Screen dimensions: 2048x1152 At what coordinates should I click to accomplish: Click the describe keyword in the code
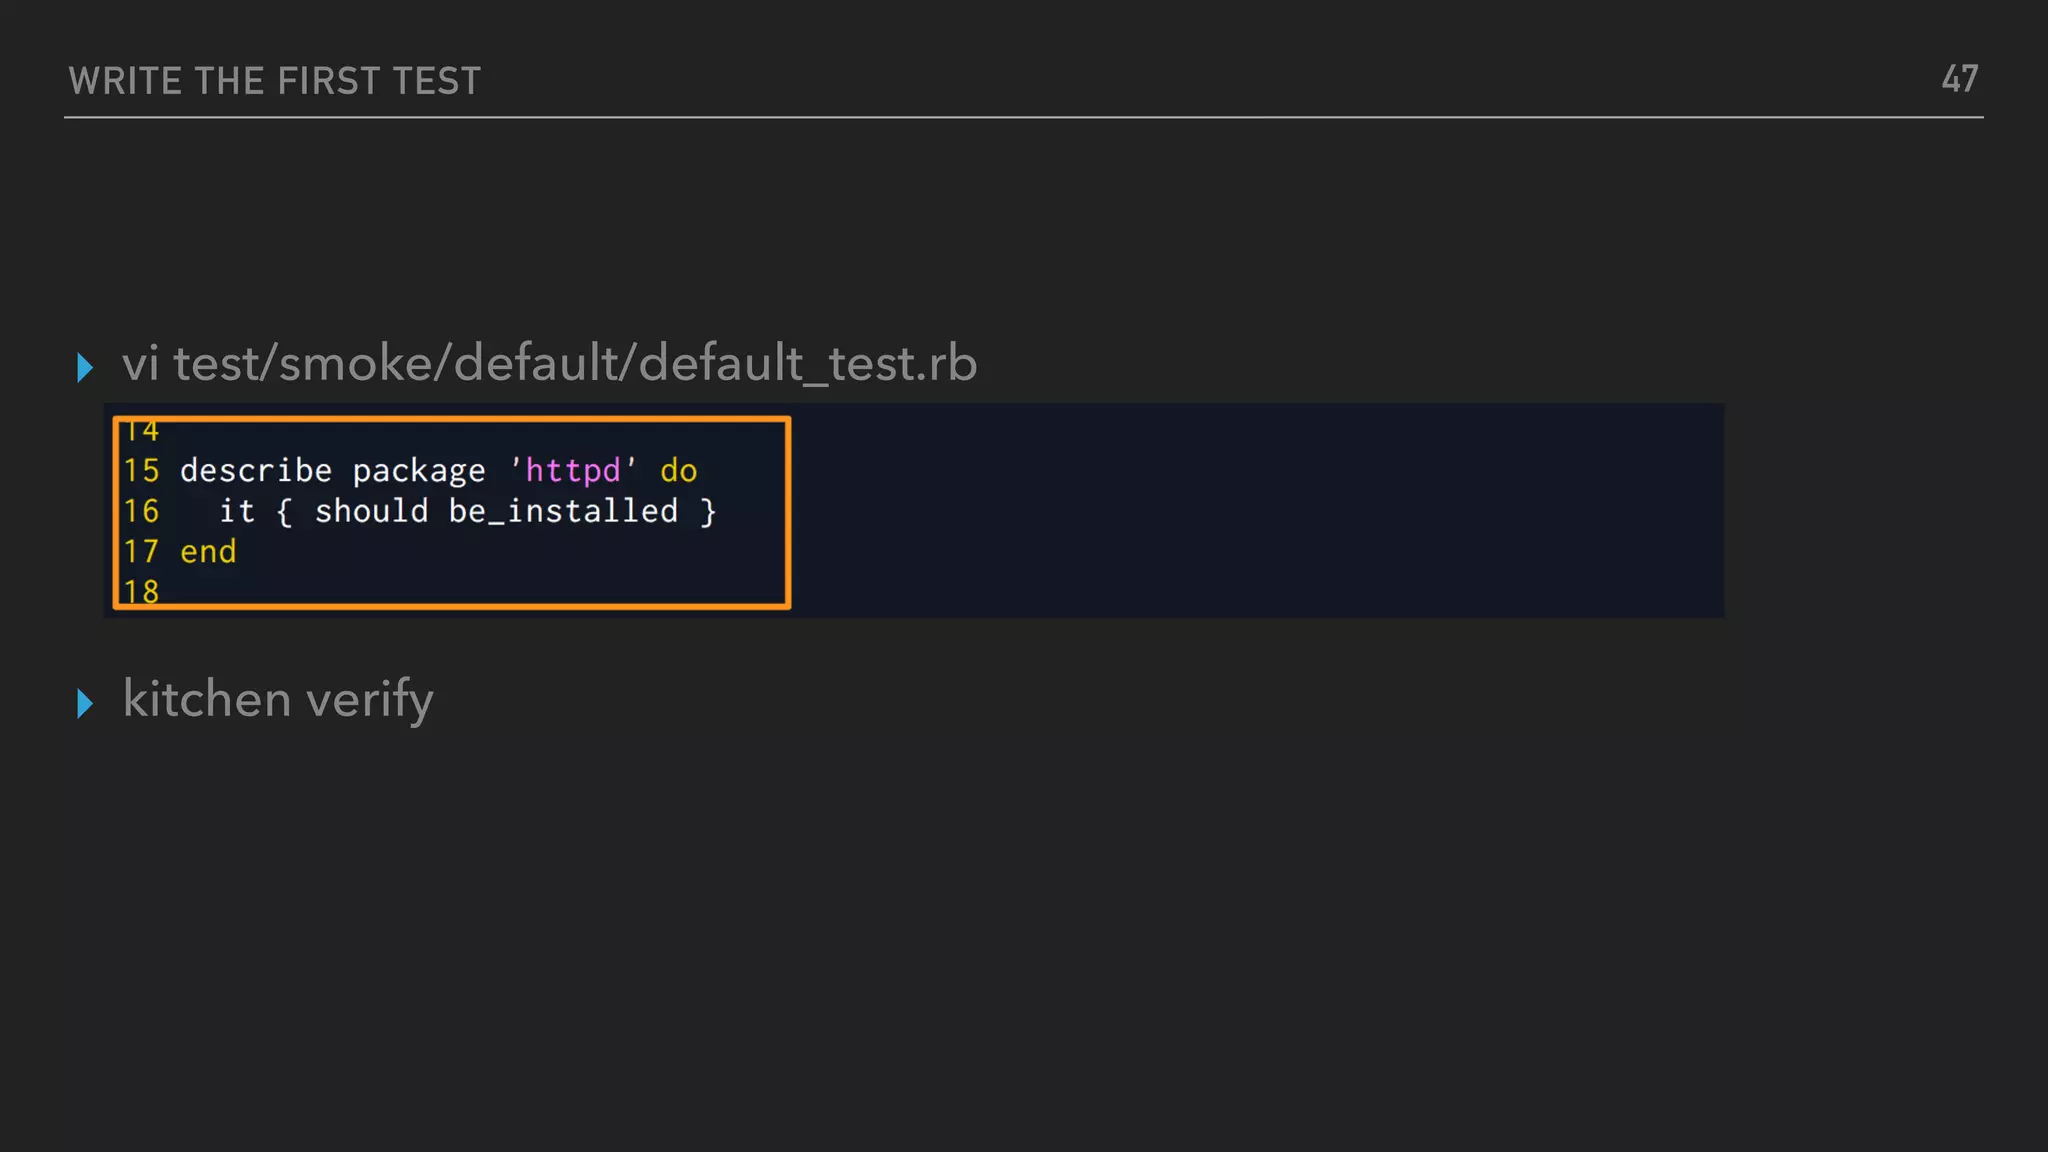(256, 470)
